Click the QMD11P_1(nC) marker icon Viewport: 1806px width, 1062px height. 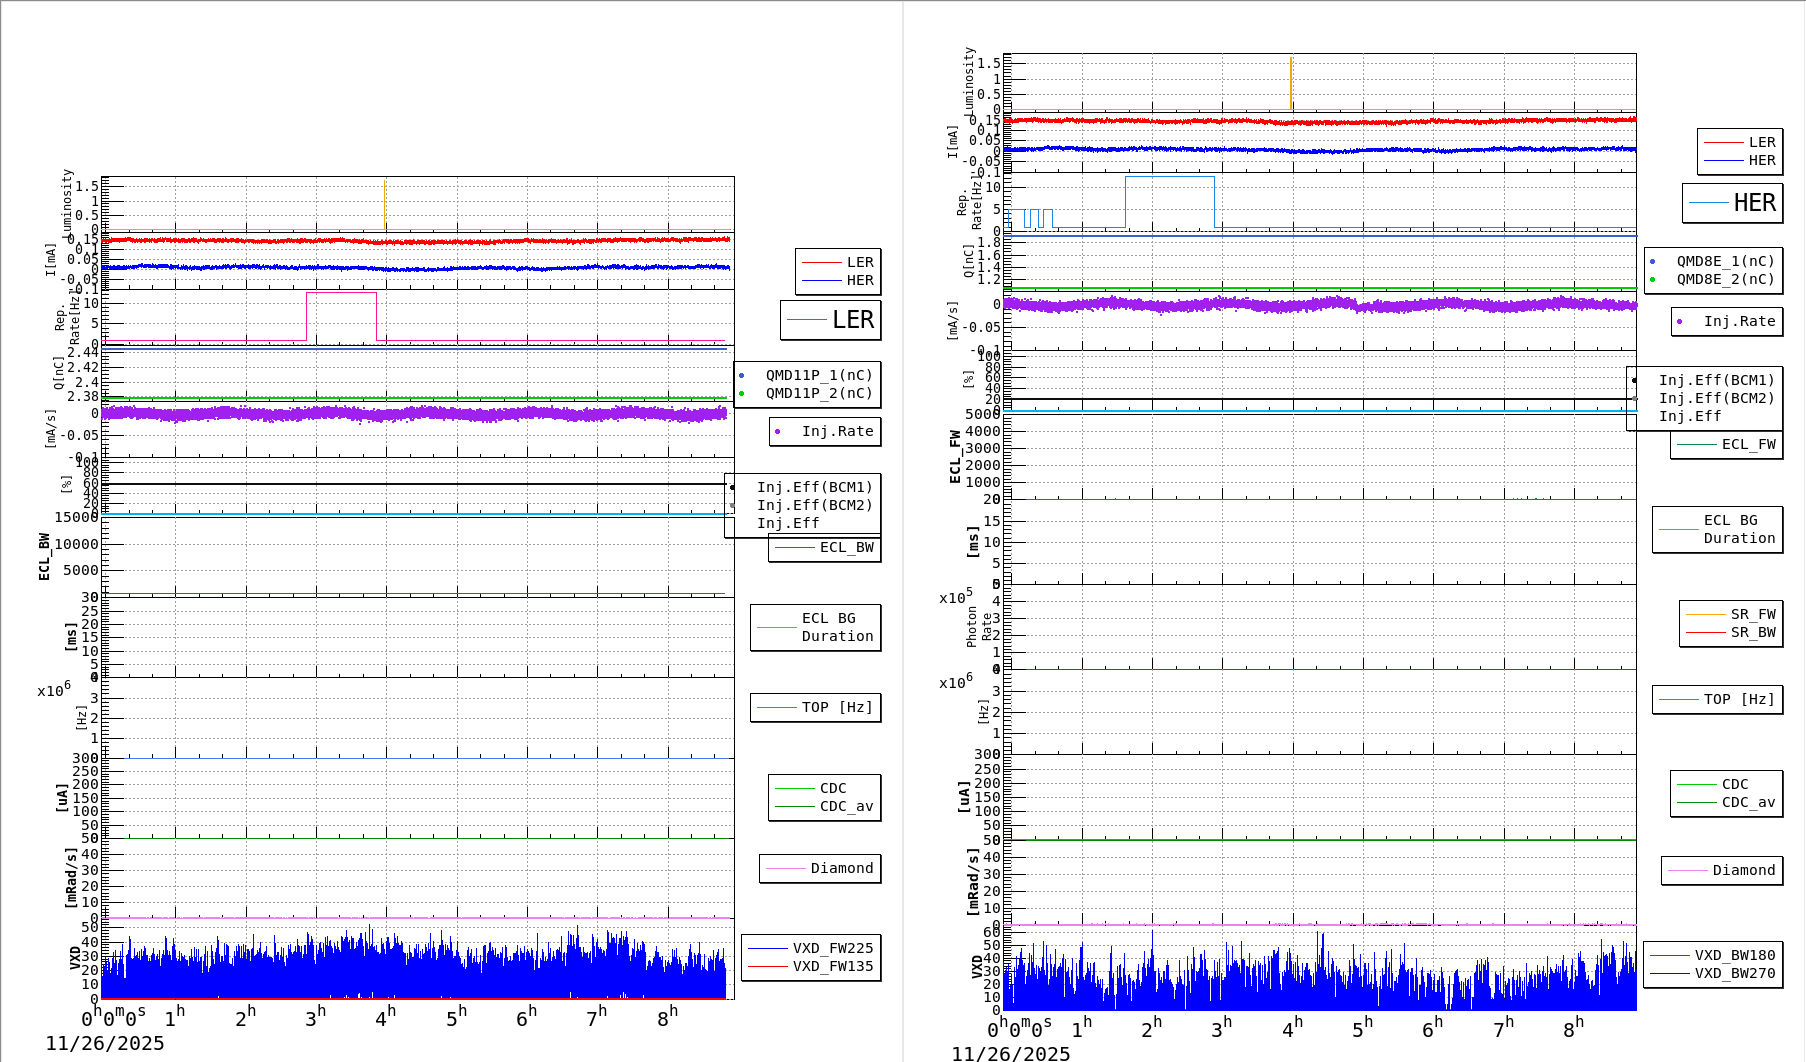click(742, 373)
